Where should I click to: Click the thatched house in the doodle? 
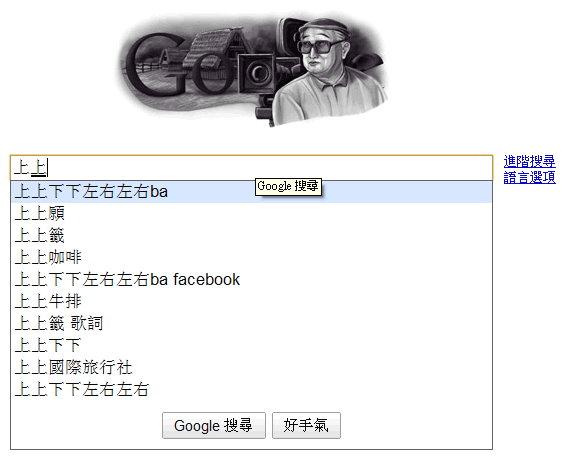click(x=217, y=54)
